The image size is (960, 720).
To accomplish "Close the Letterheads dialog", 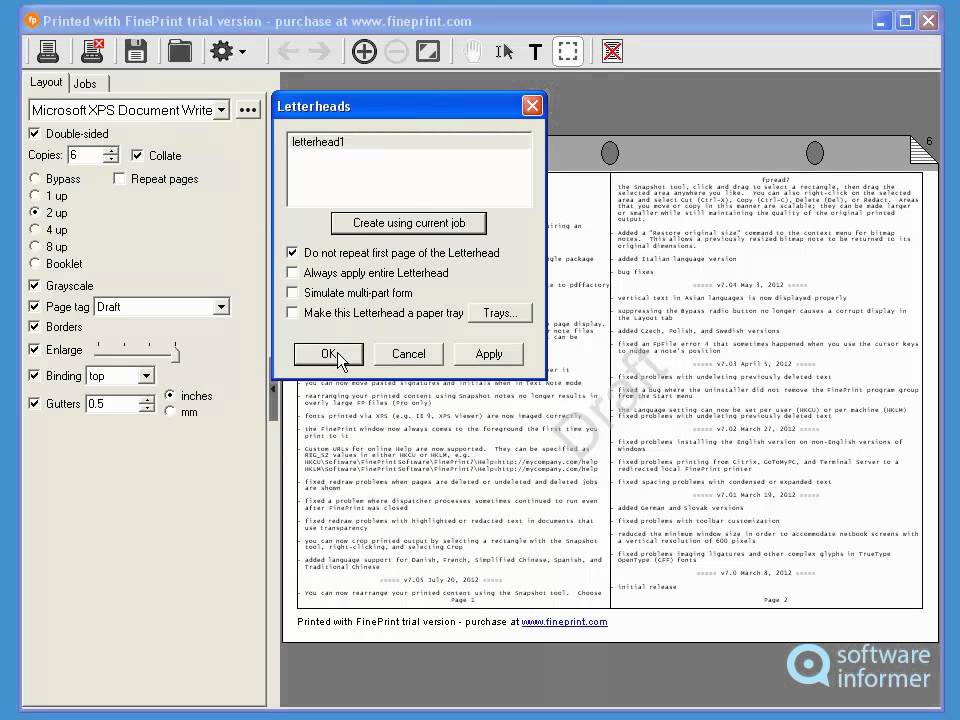I will pyautogui.click(x=532, y=106).
